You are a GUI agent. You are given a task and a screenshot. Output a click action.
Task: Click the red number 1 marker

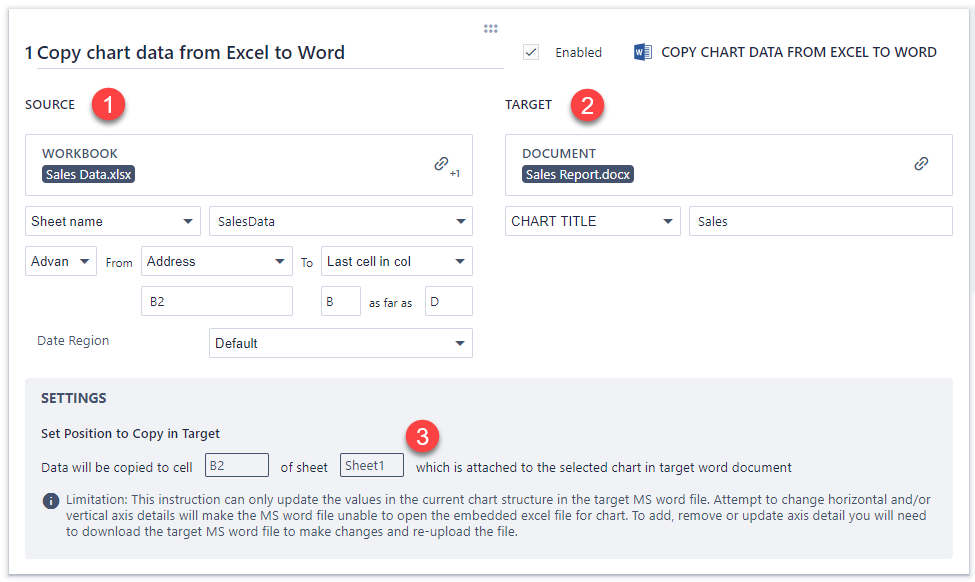pyautogui.click(x=108, y=105)
